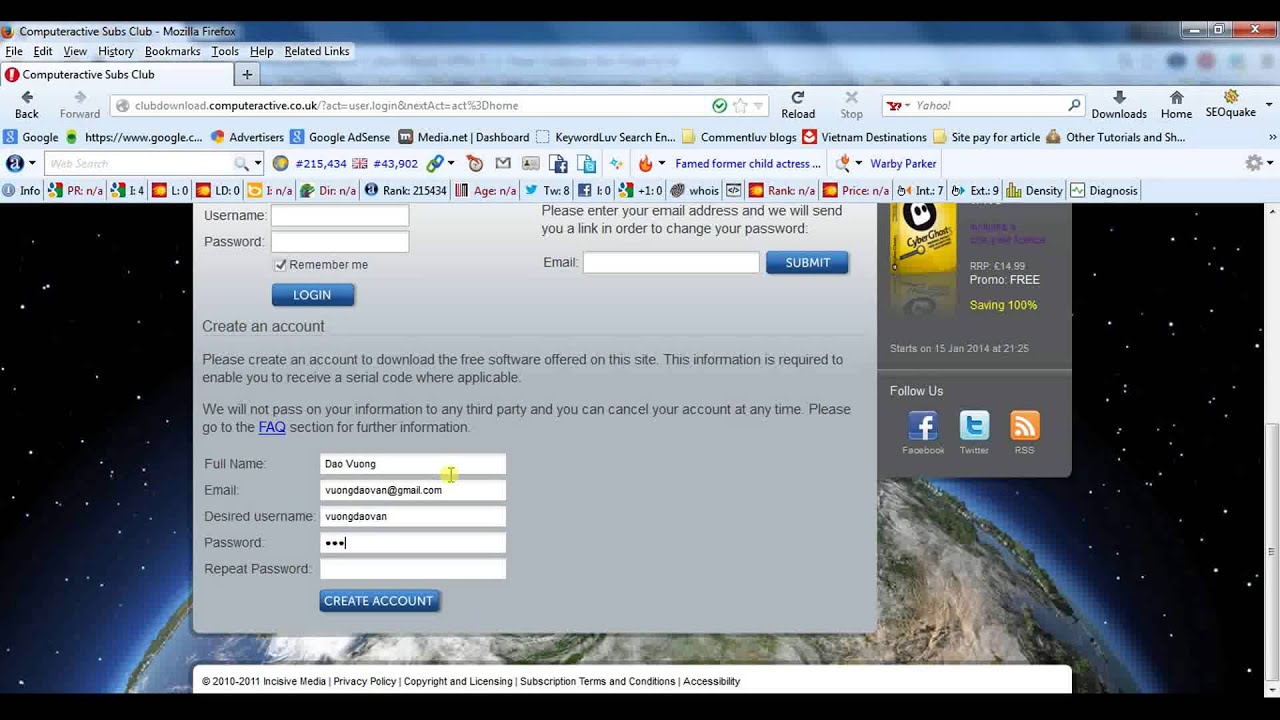This screenshot has width=1280, height=720.
Task: Click the Yahoo search magnifier icon
Action: [1074, 105]
